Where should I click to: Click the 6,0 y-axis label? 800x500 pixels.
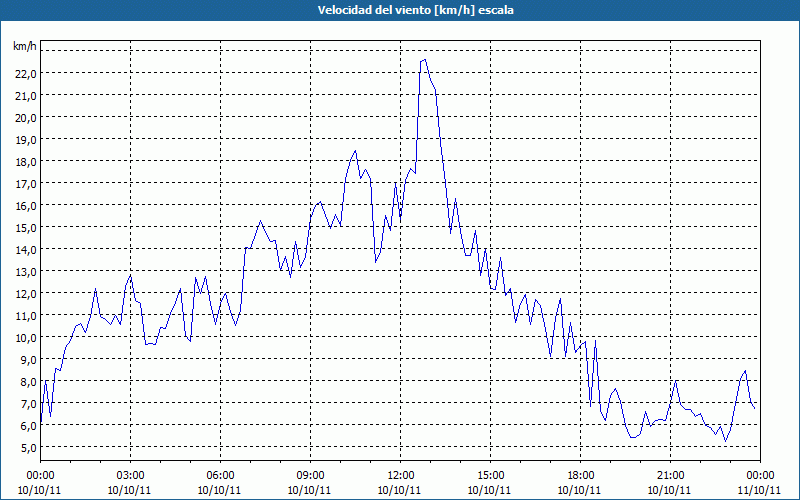(28, 426)
